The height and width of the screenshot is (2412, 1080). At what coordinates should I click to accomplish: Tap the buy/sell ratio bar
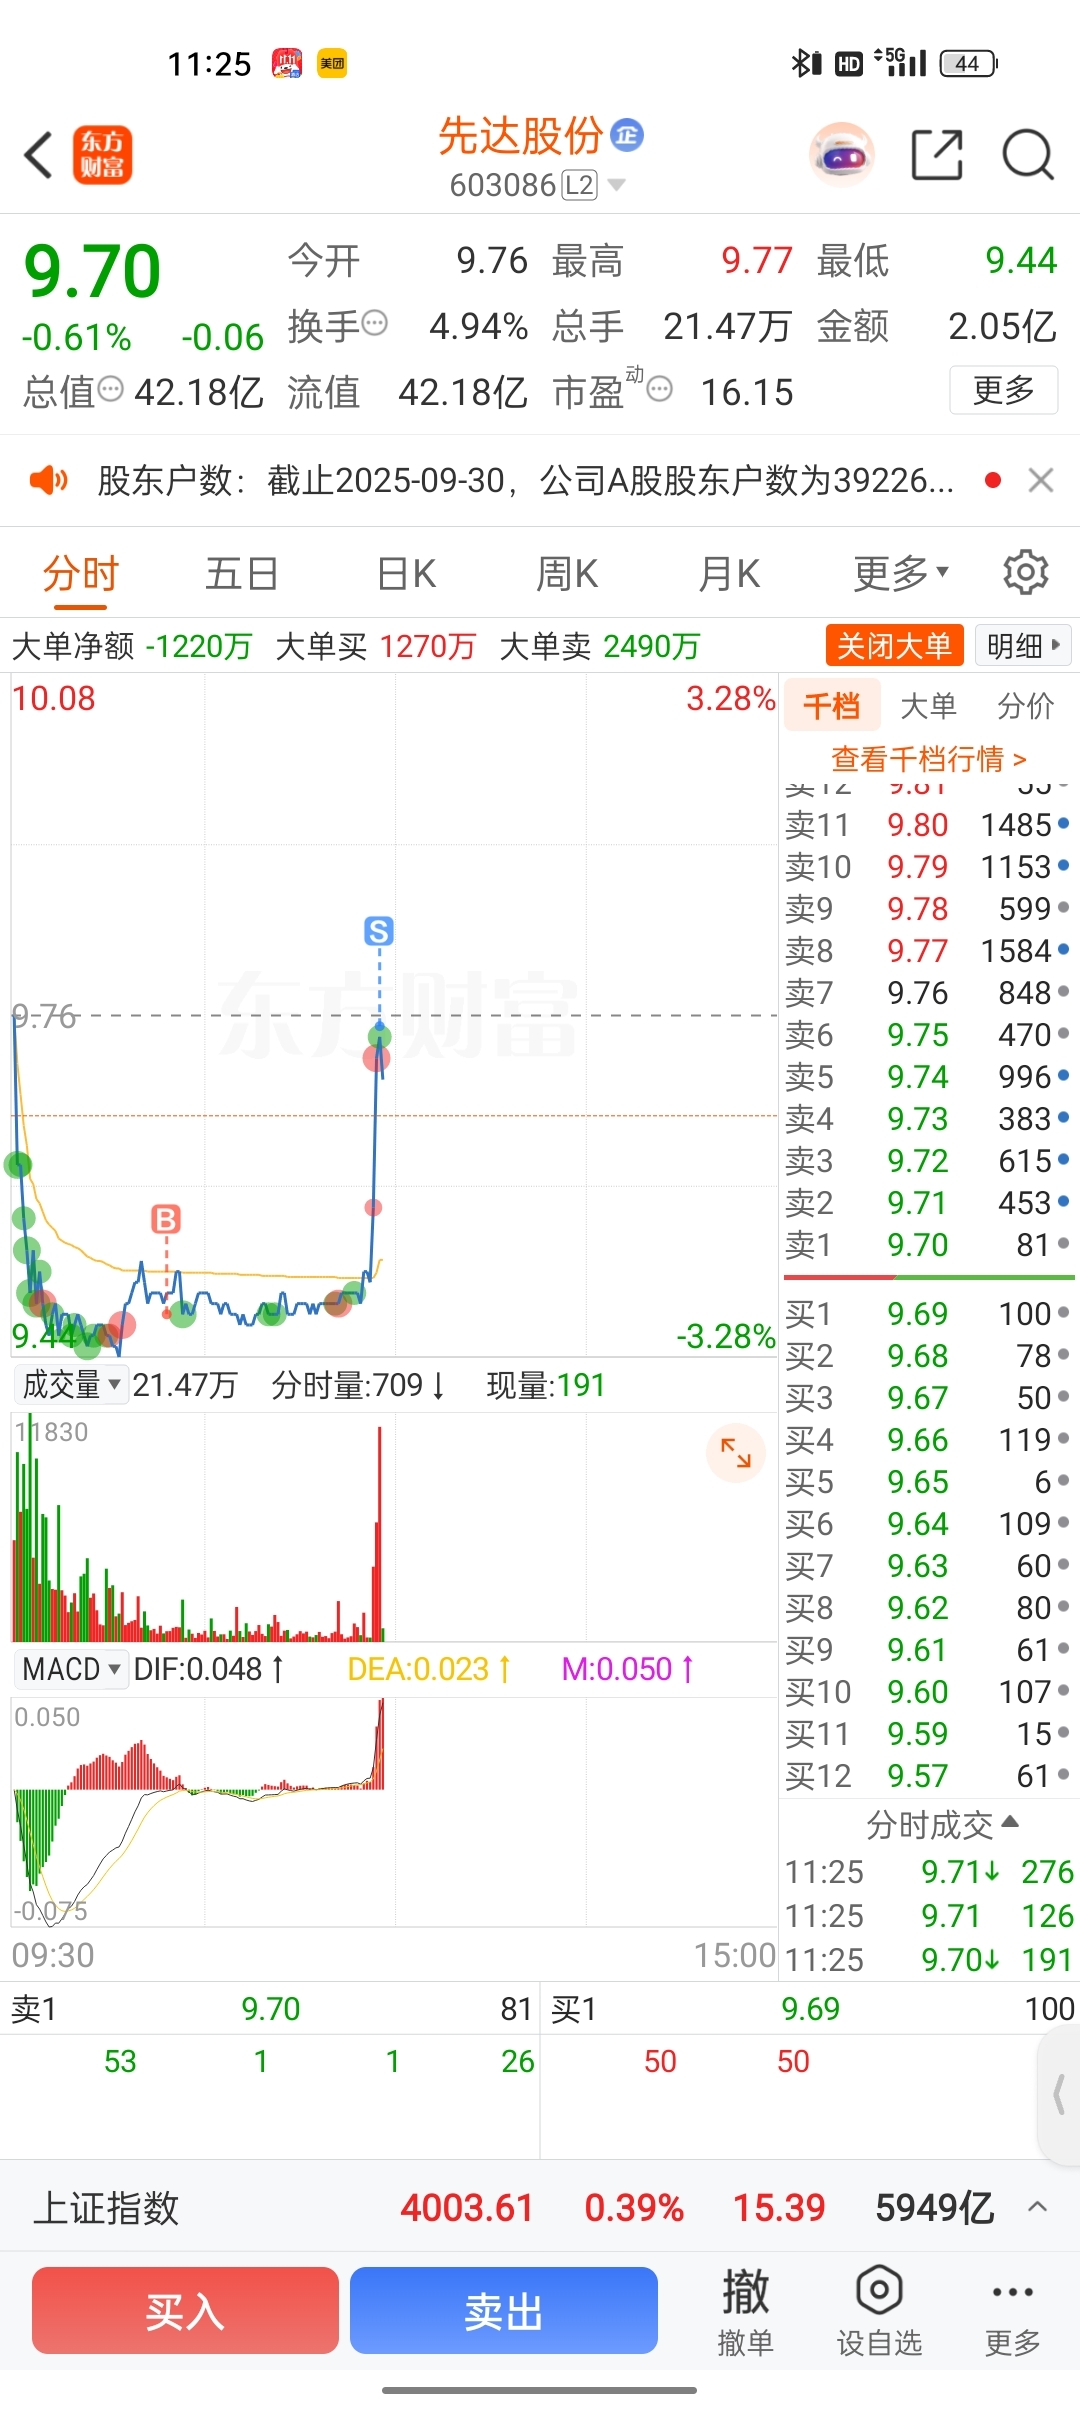pos(929,1277)
